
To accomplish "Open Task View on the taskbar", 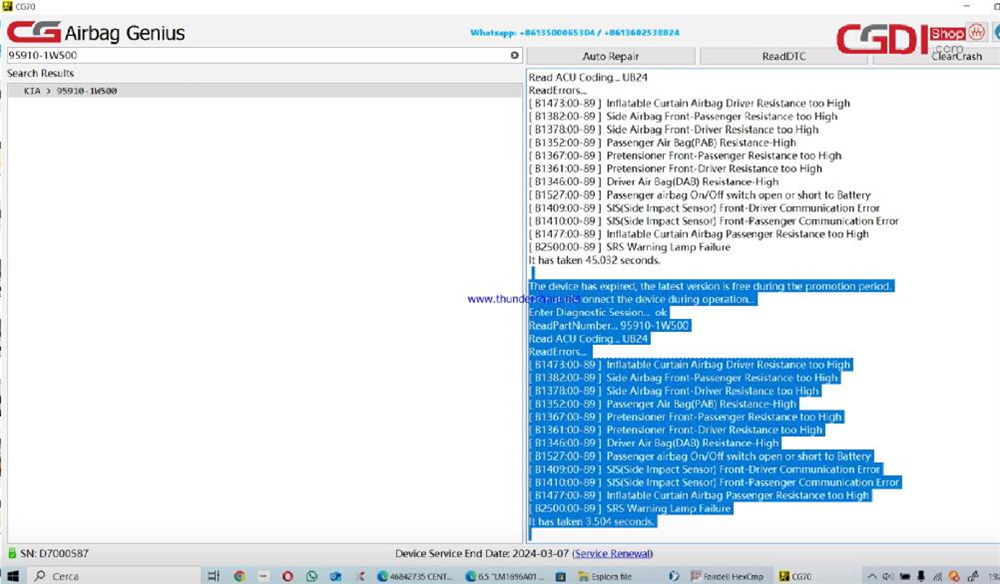I will [x=214, y=576].
